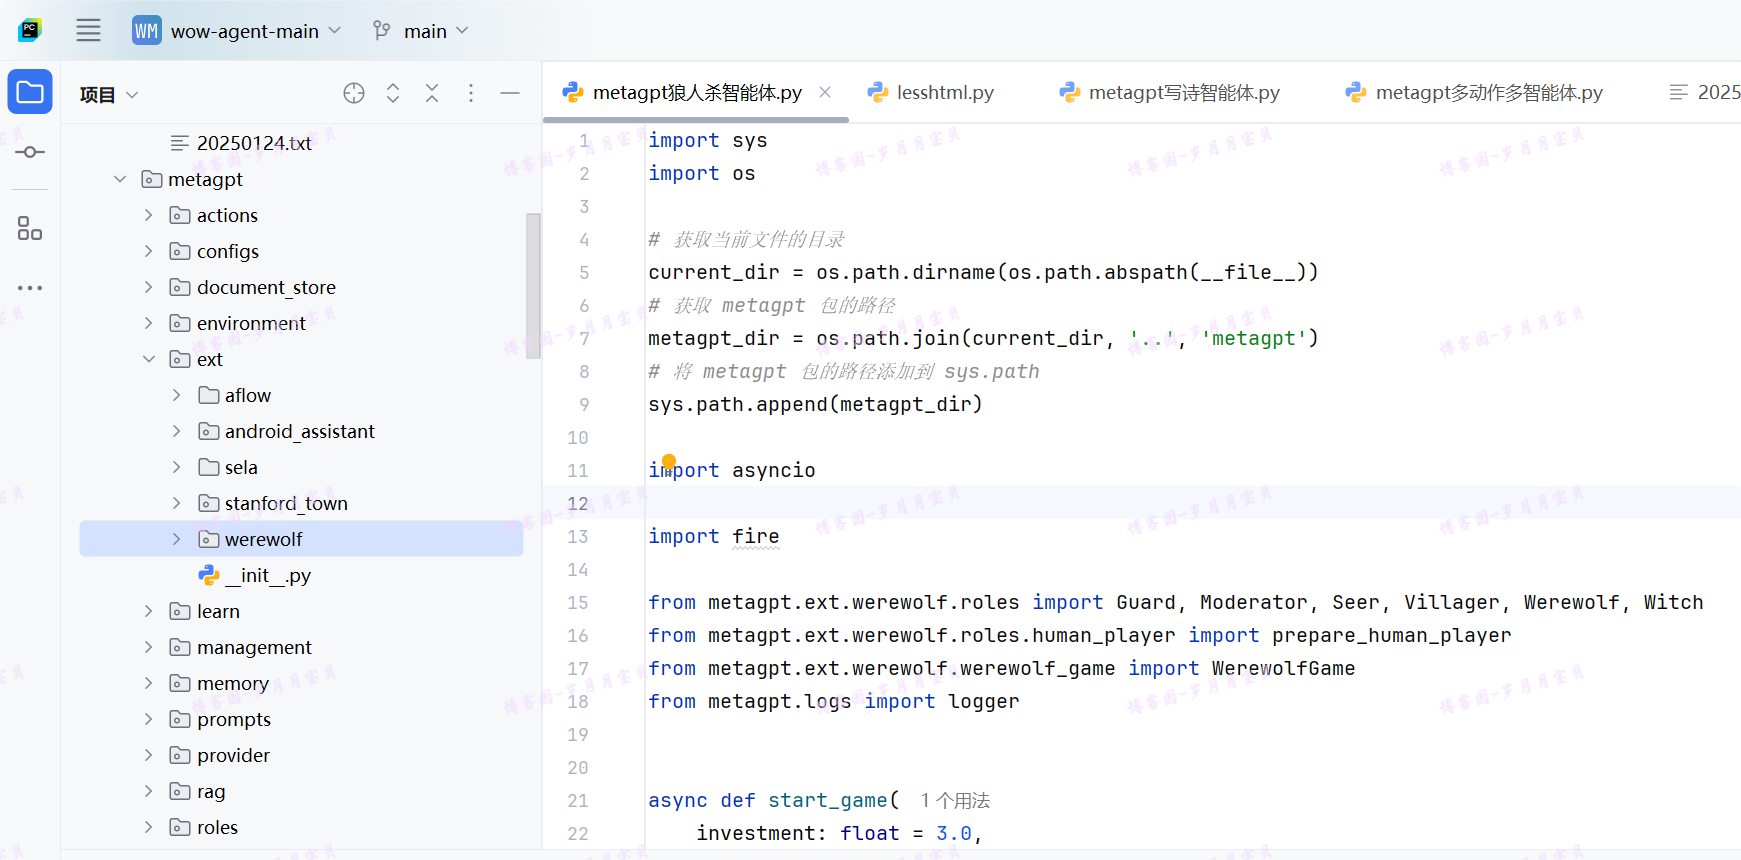
Task: Expand the learn folder
Action: [148, 611]
